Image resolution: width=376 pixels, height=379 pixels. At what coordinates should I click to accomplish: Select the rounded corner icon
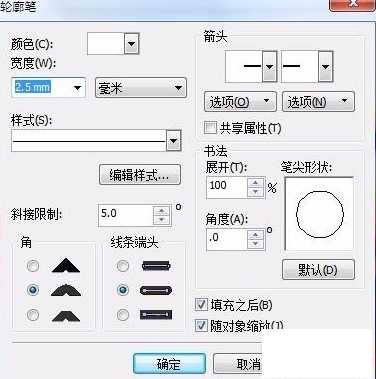tap(66, 290)
